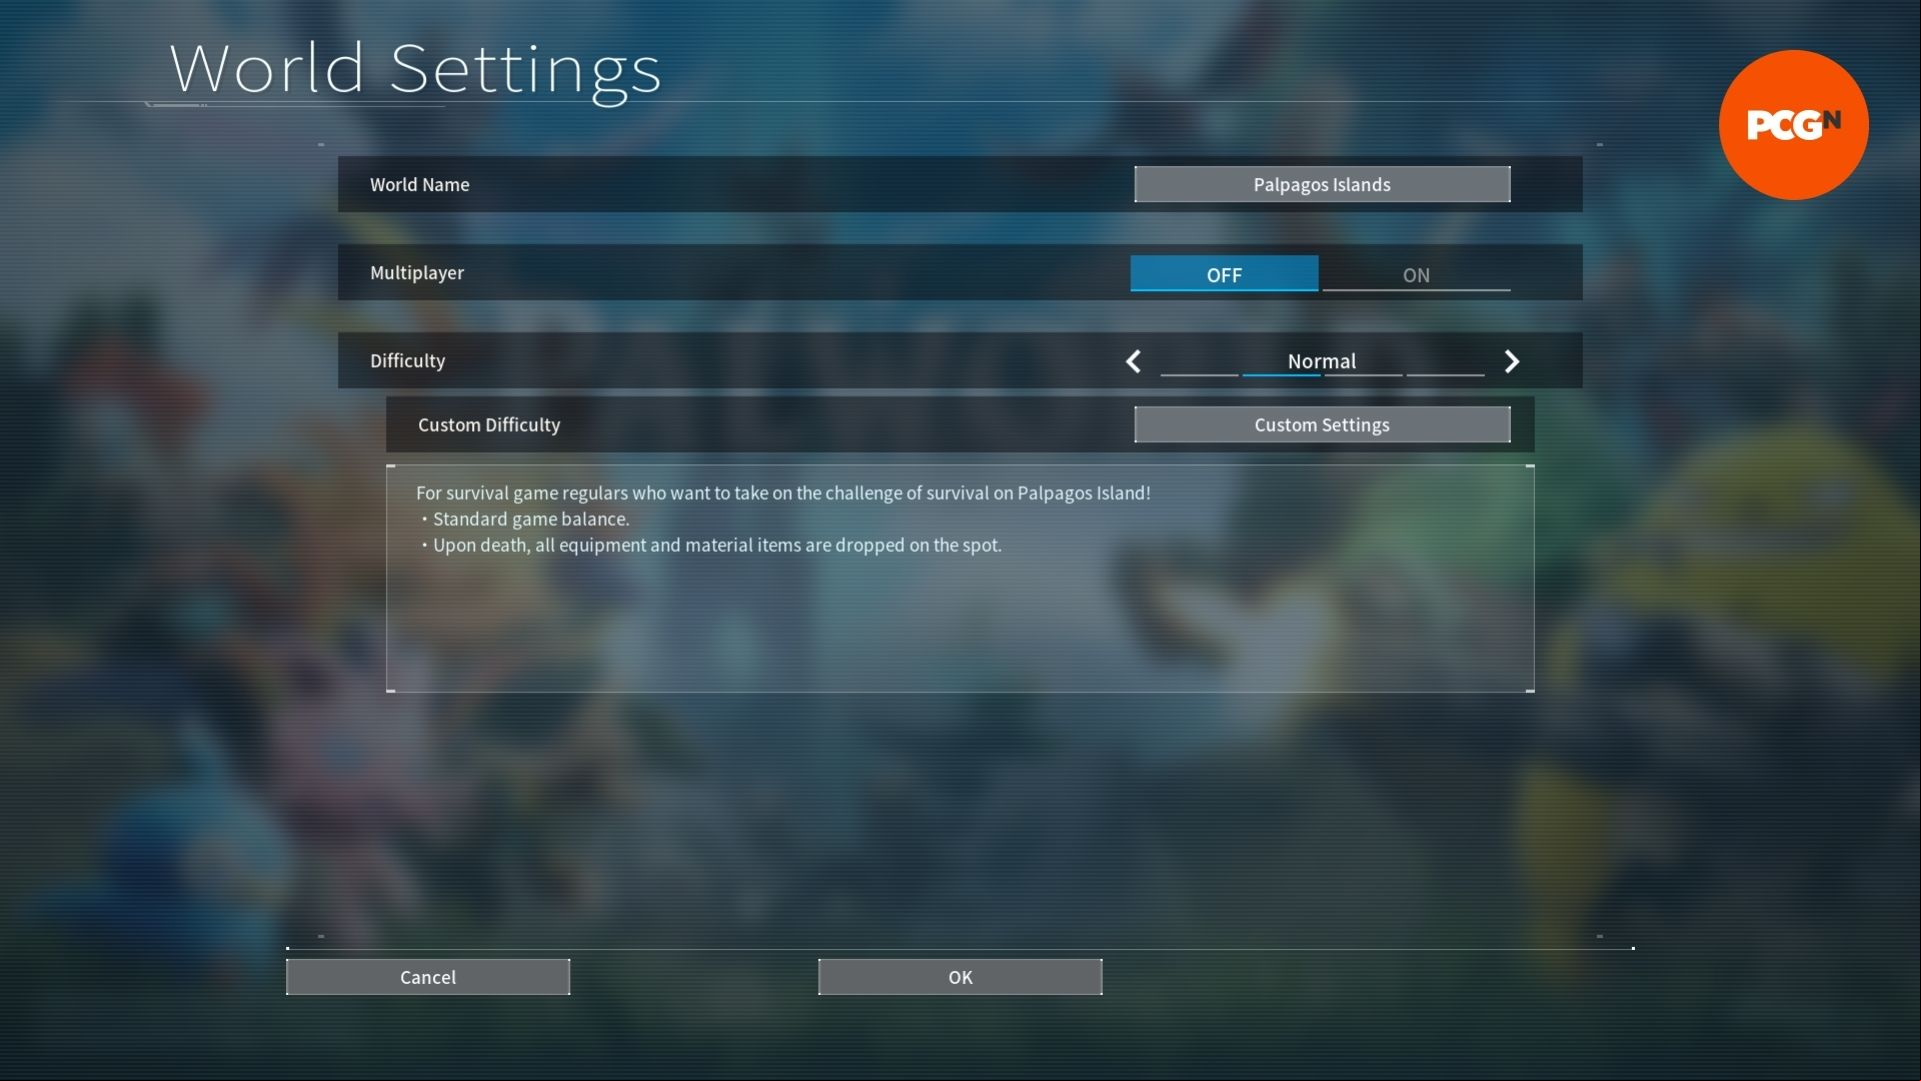The height and width of the screenshot is (1081, 1921).
Task: Open Custom Settings for difficulty
Action: [x=1322, y=425]
